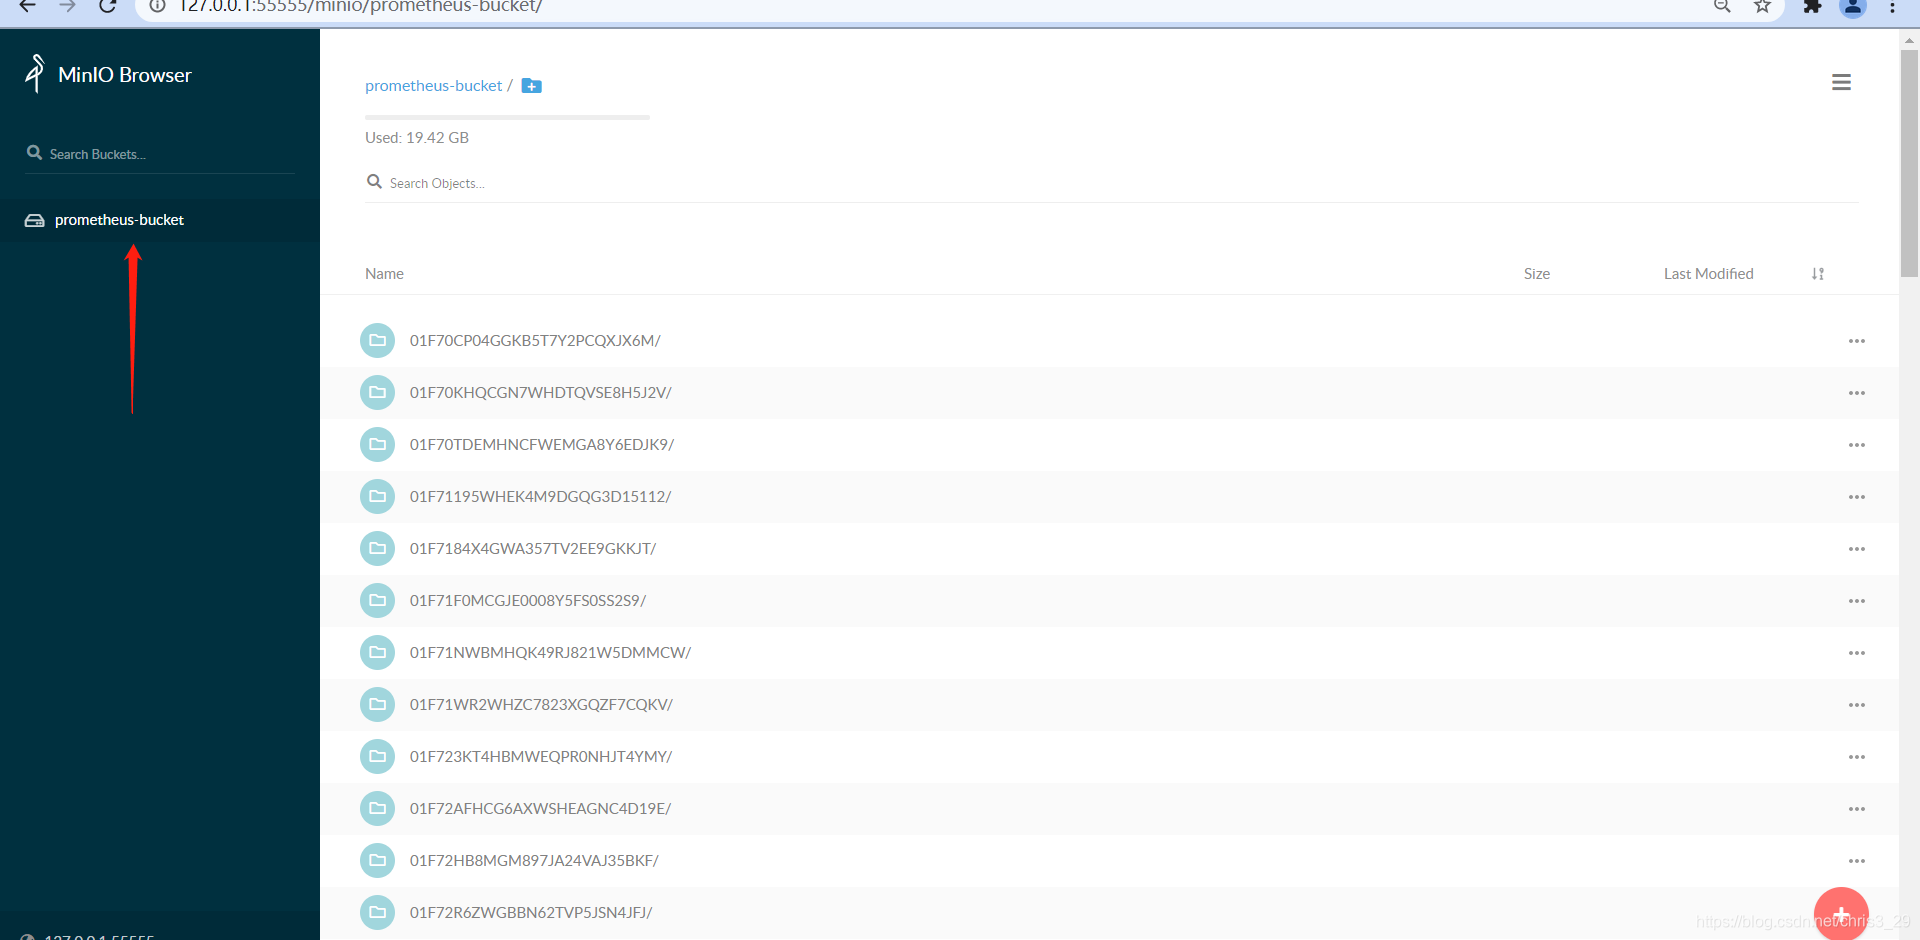
Task: Open the hamburger menu icon
Action: 1841,82
